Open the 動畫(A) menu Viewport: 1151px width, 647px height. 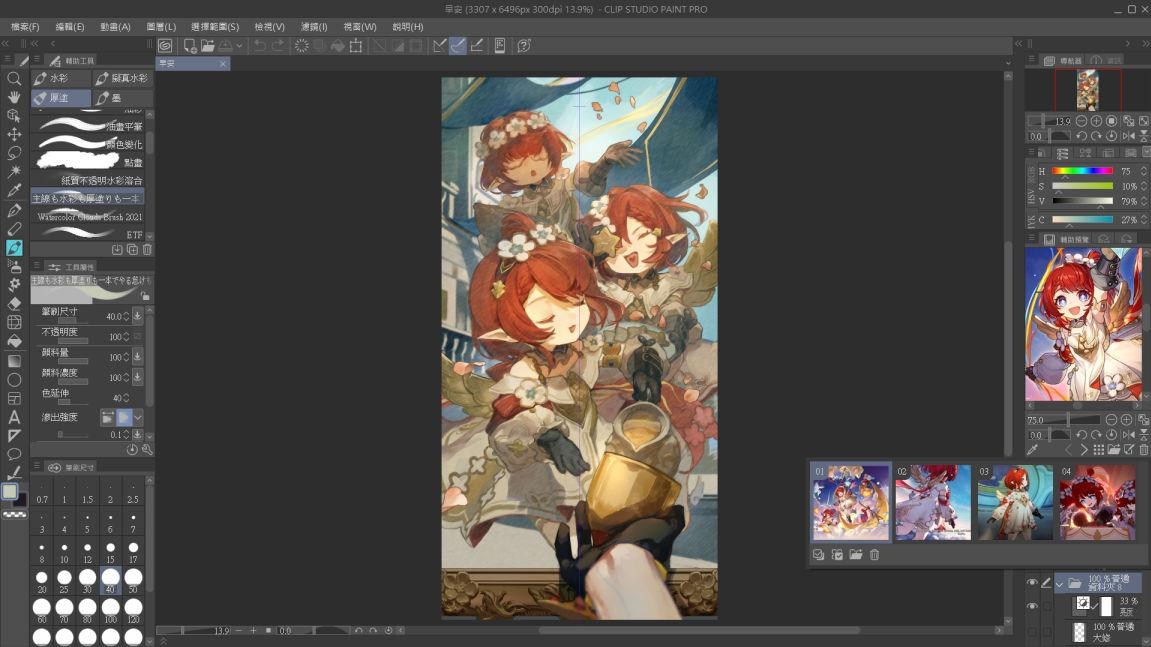pyautogui.click(x=115, y=26)
